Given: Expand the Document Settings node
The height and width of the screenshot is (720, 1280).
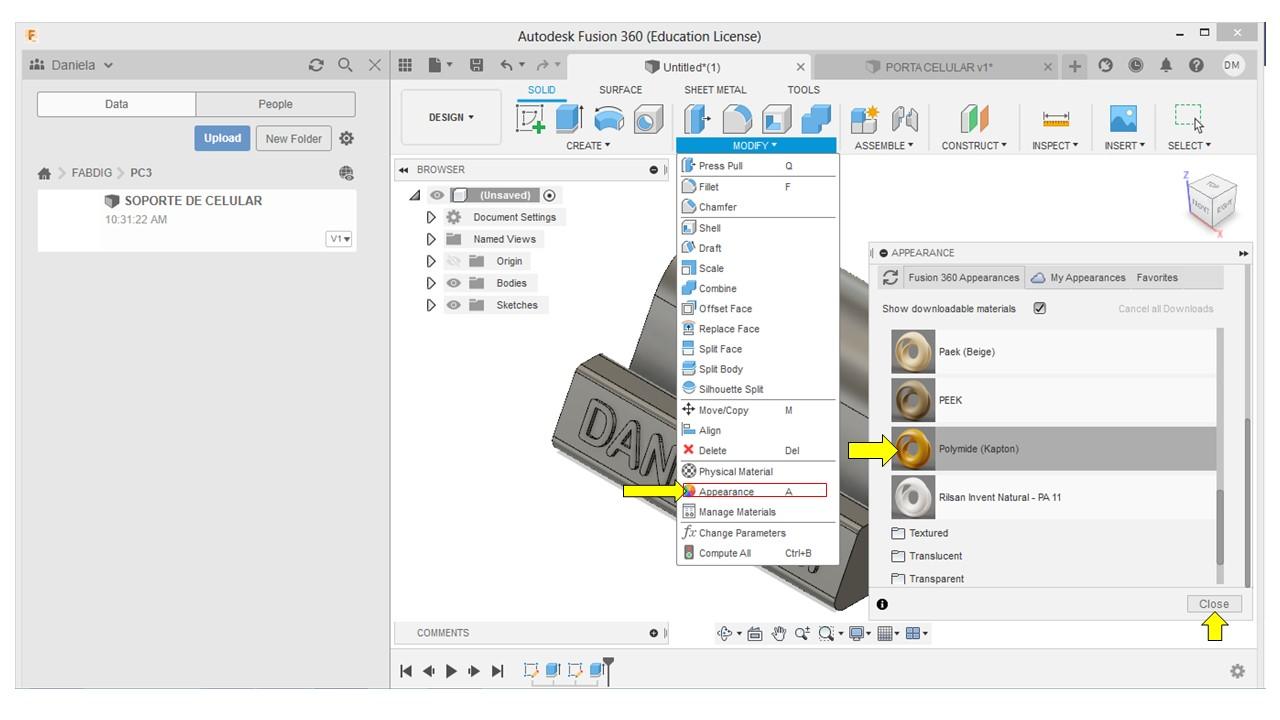Looking at the screenshot, I should (432, 217).
